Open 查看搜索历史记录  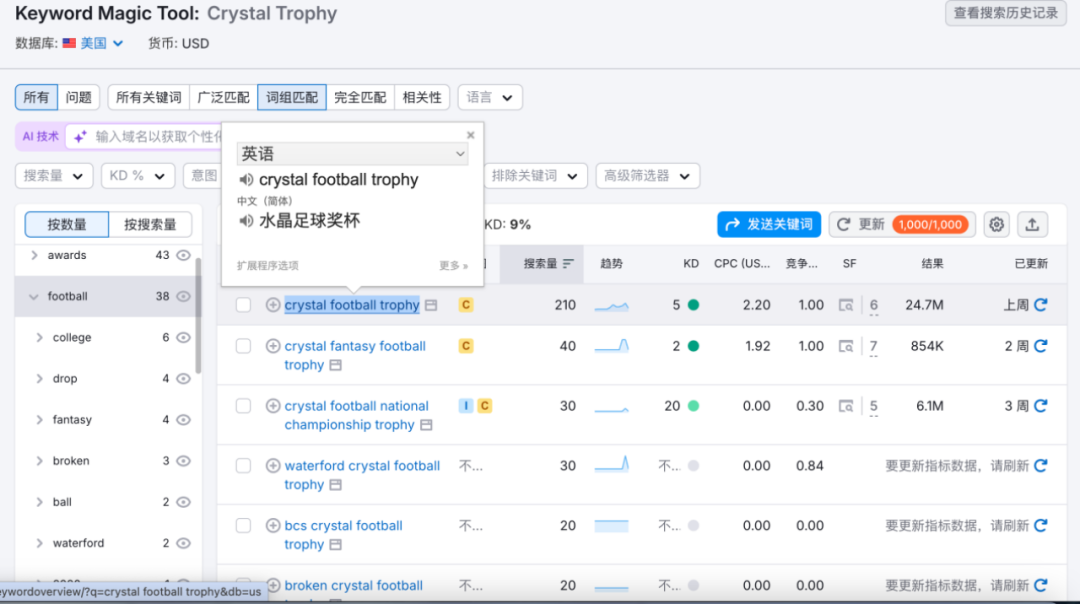1004,14
